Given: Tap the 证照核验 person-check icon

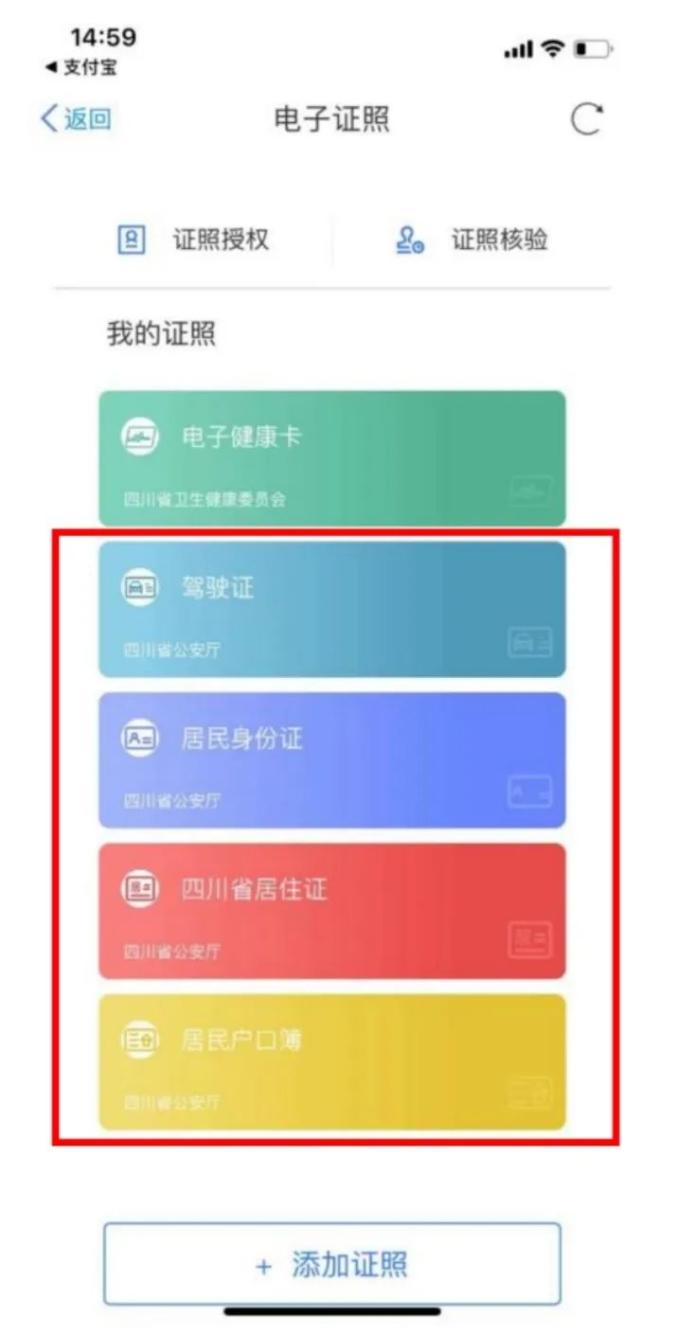Looking at the screenshot, I should tap(410, 241).
